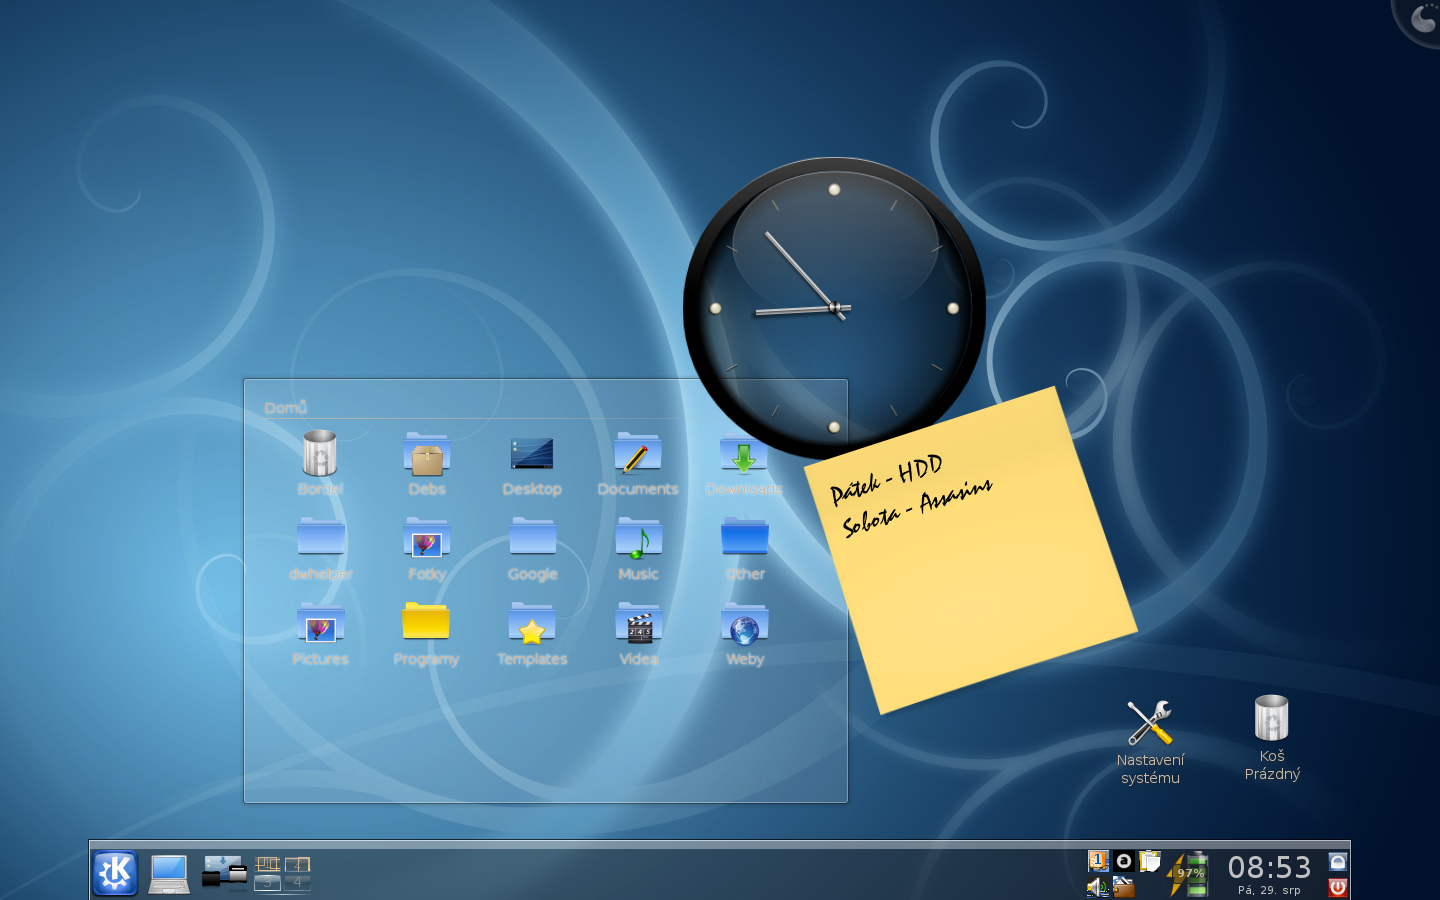
Task: Open the Weby folder
Action: 744,633
